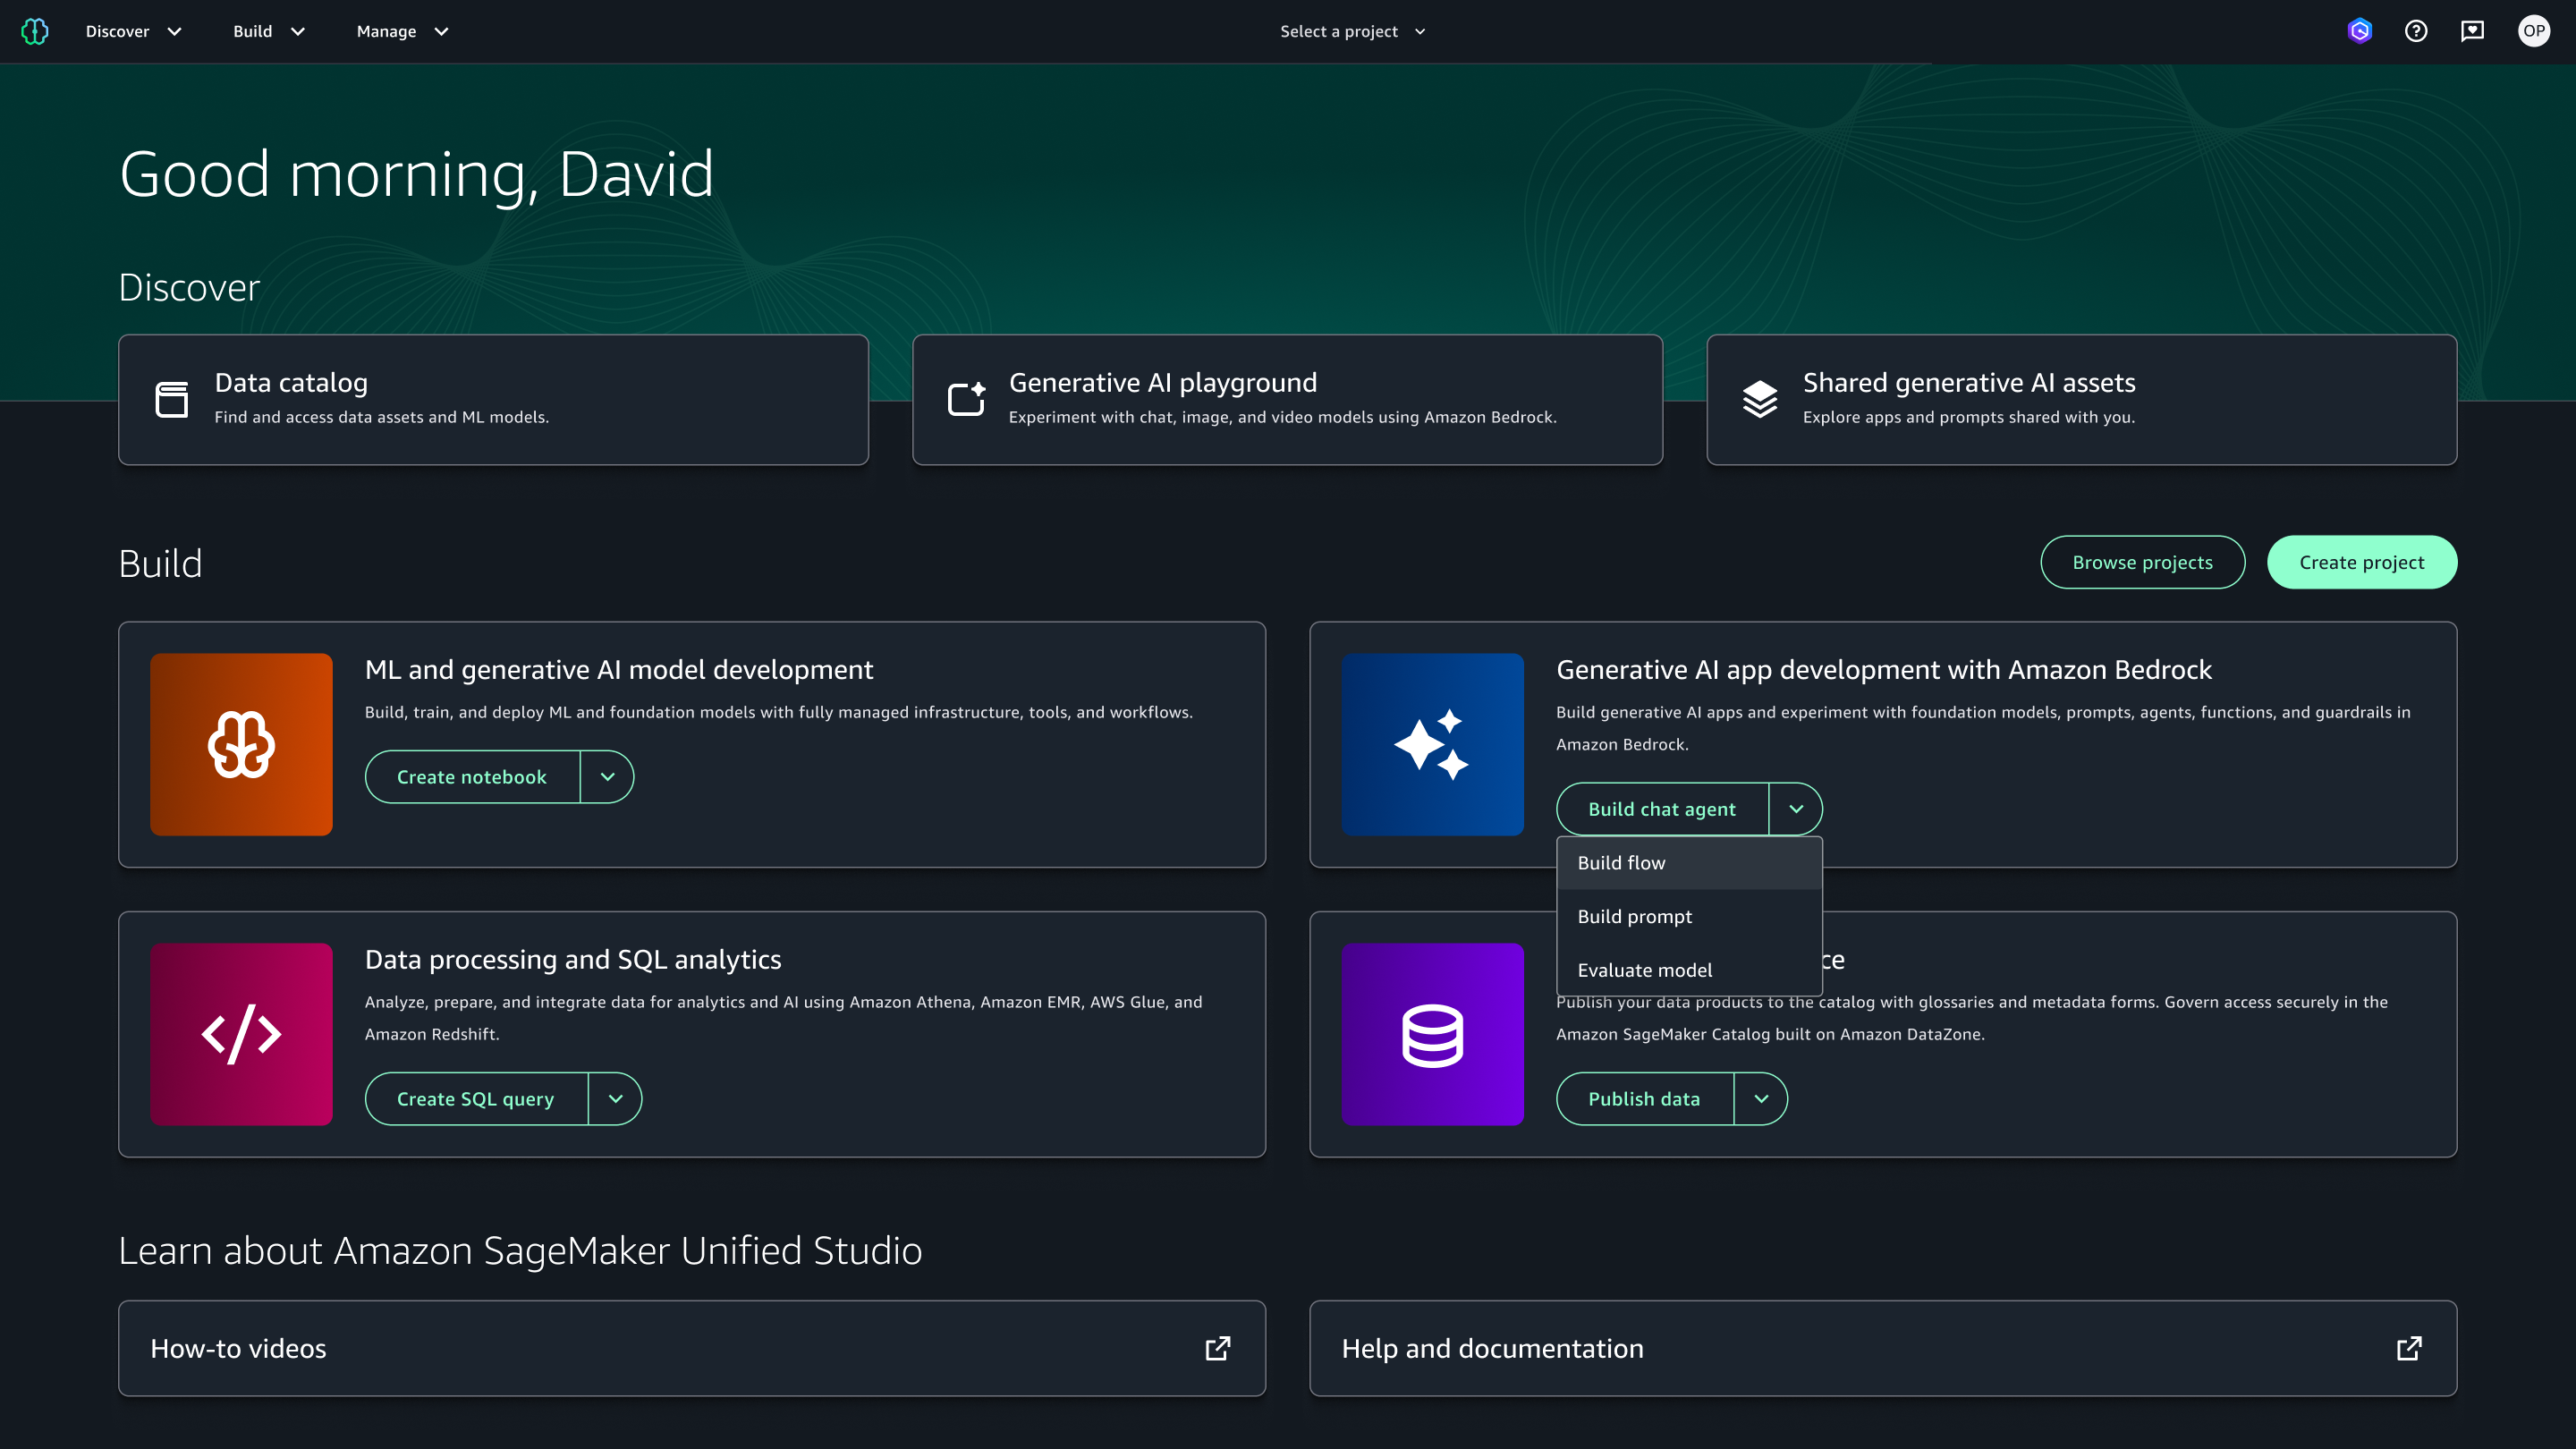Click the OP profile avatar

click(x=2535, y=31)
